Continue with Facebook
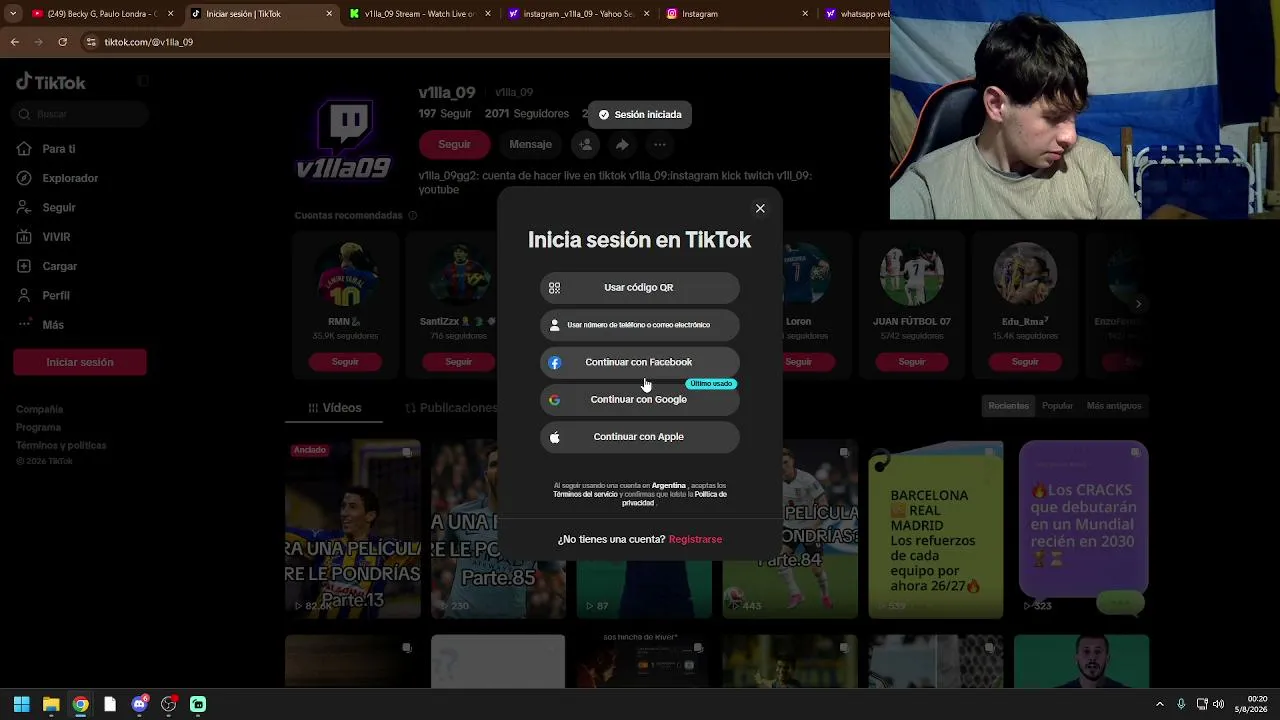 click(640, 362)
